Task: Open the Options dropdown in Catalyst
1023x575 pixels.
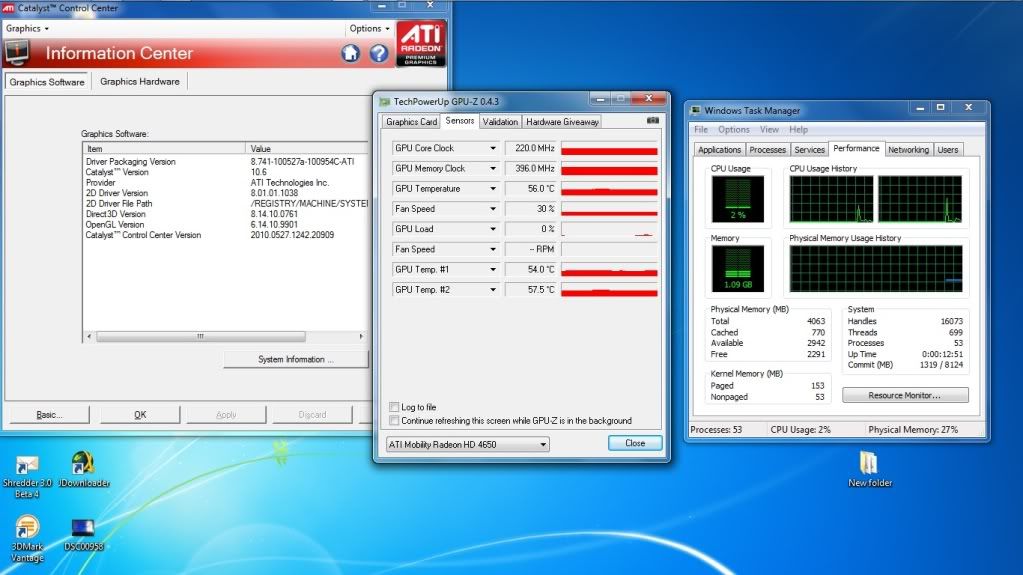Action: click(369, 28)
